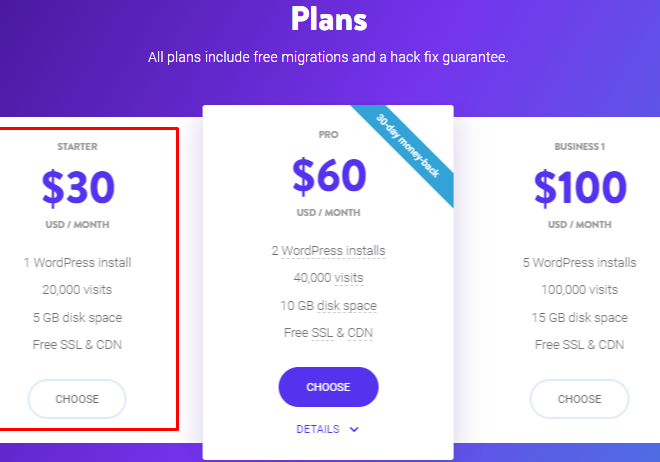
Task: Click the PRO plan title
Action: [328, 135]
